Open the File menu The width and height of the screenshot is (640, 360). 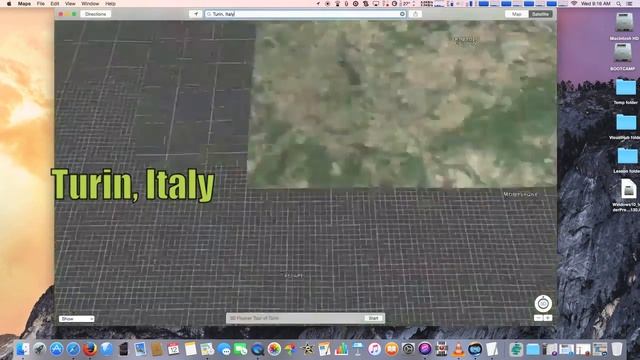click(x=40, y=4)
